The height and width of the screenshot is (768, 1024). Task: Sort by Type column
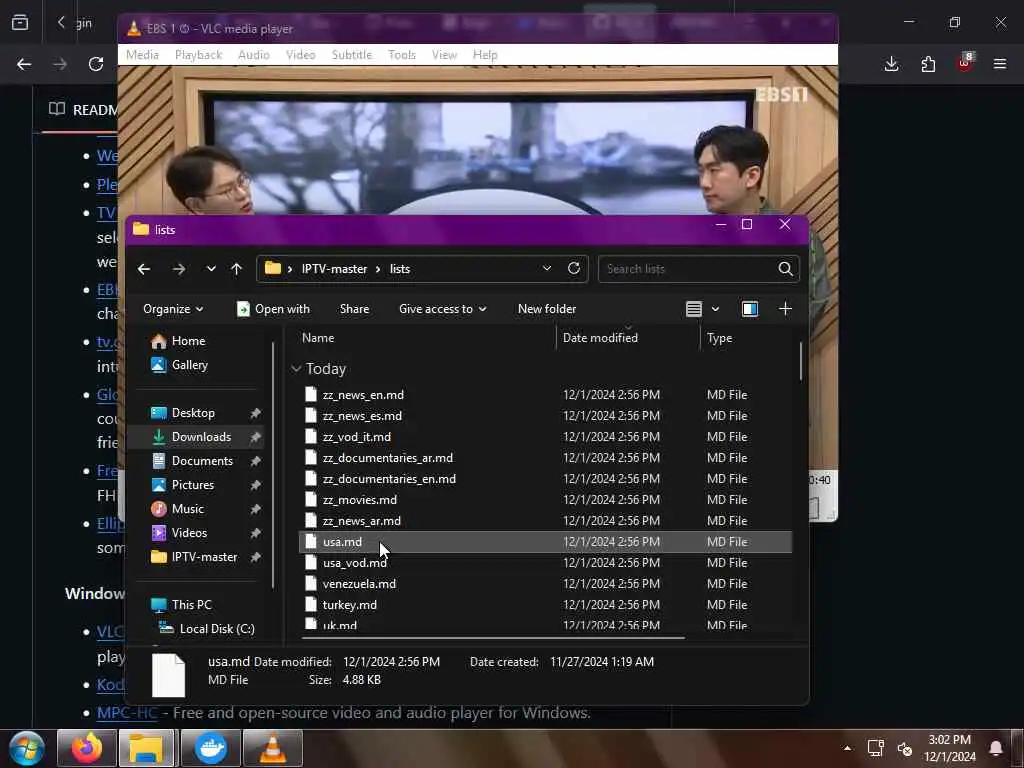click(x=719, y=338)
